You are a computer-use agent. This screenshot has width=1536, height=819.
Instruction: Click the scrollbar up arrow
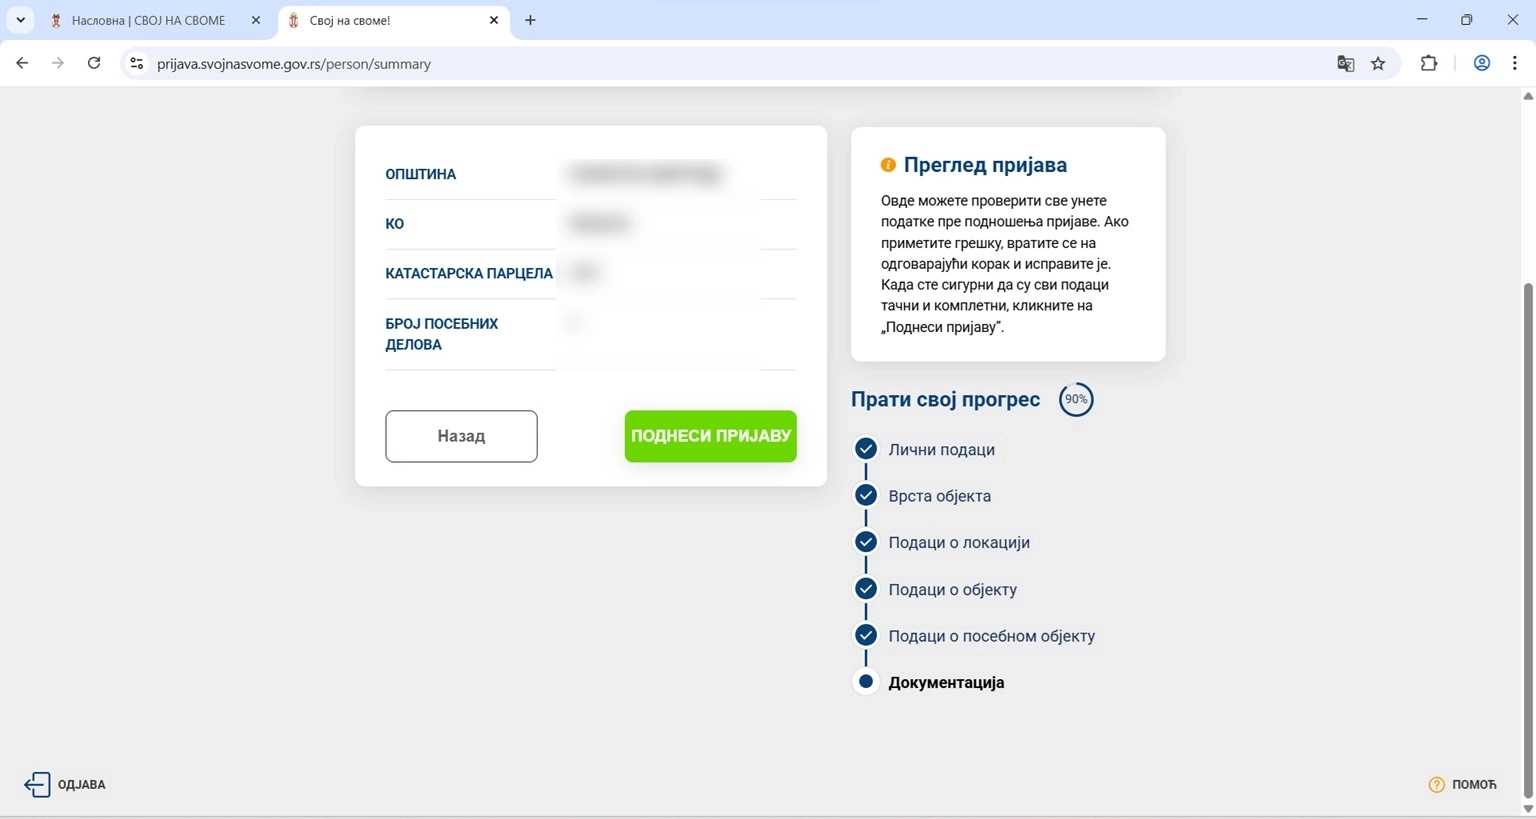pyautogui.click(x=1528, y=96)
